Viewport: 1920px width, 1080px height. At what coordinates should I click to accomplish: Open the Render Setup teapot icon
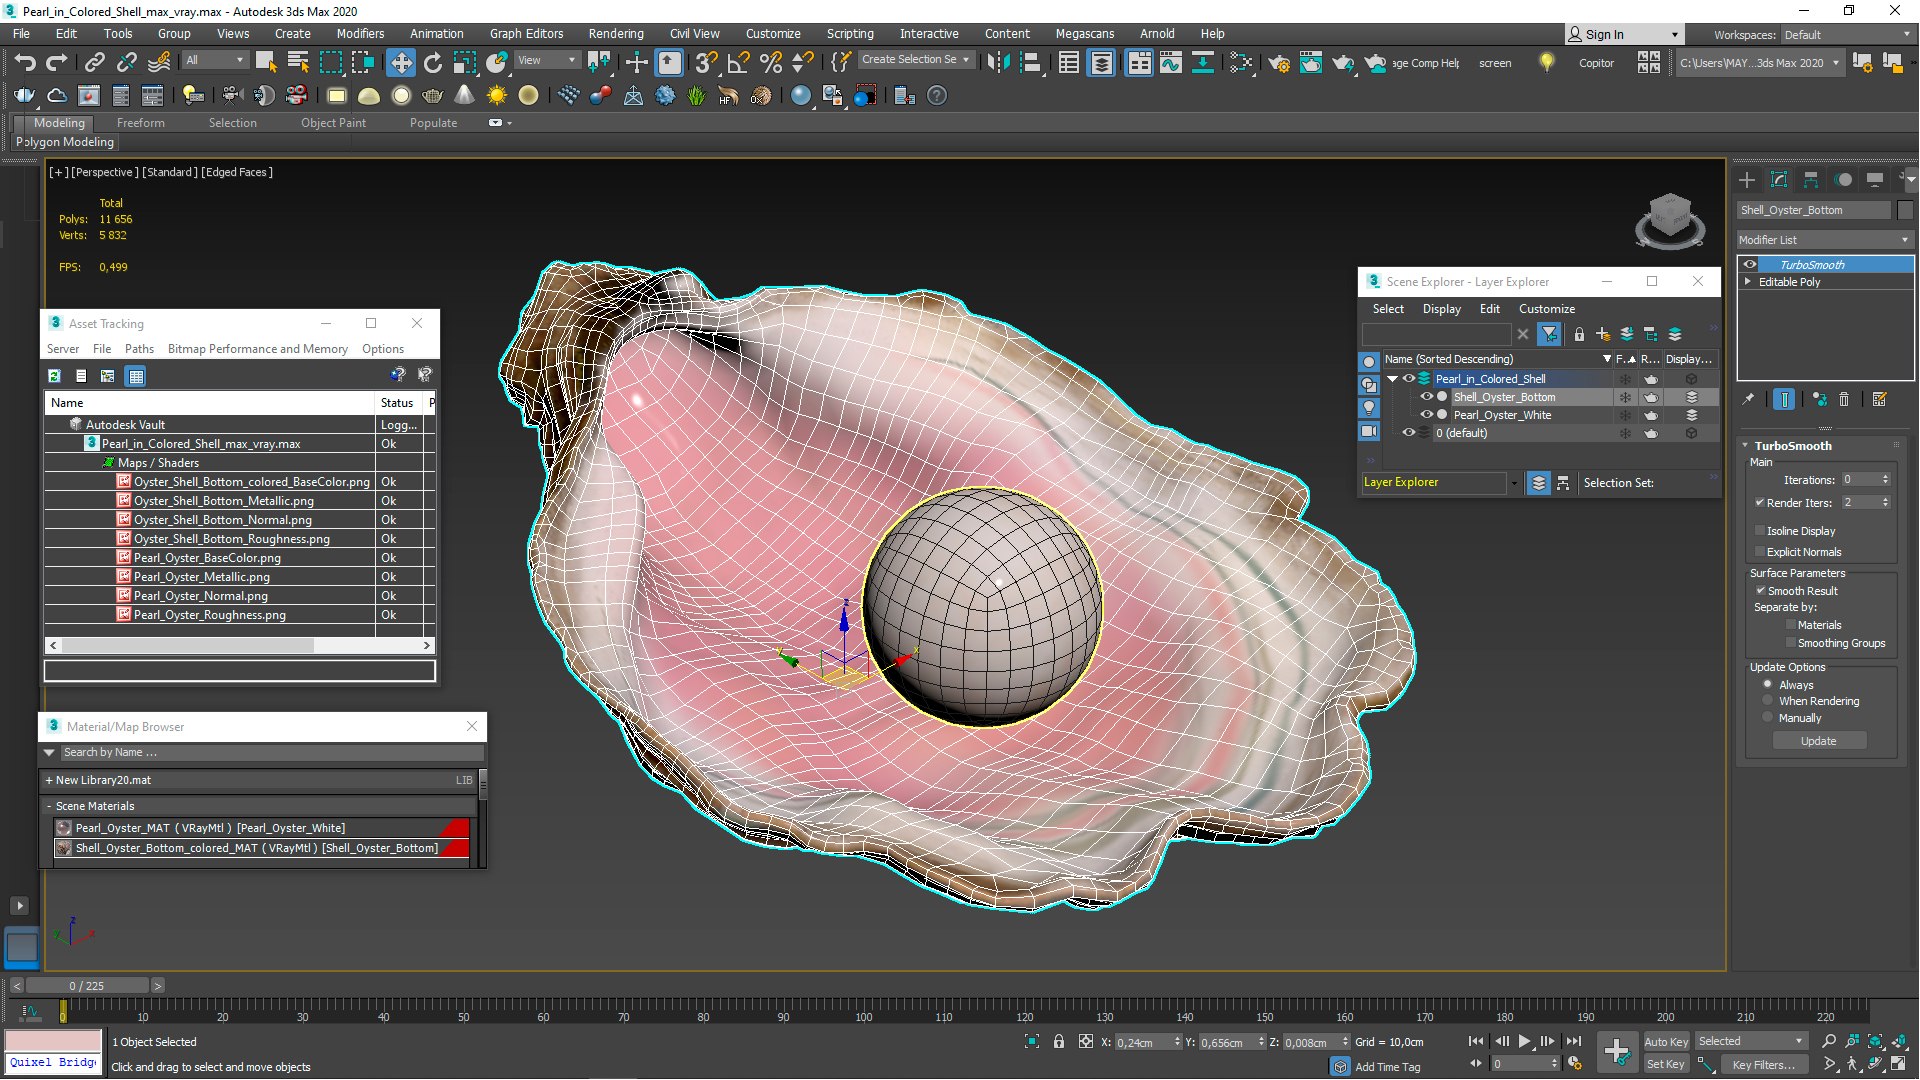point(1278,63)
